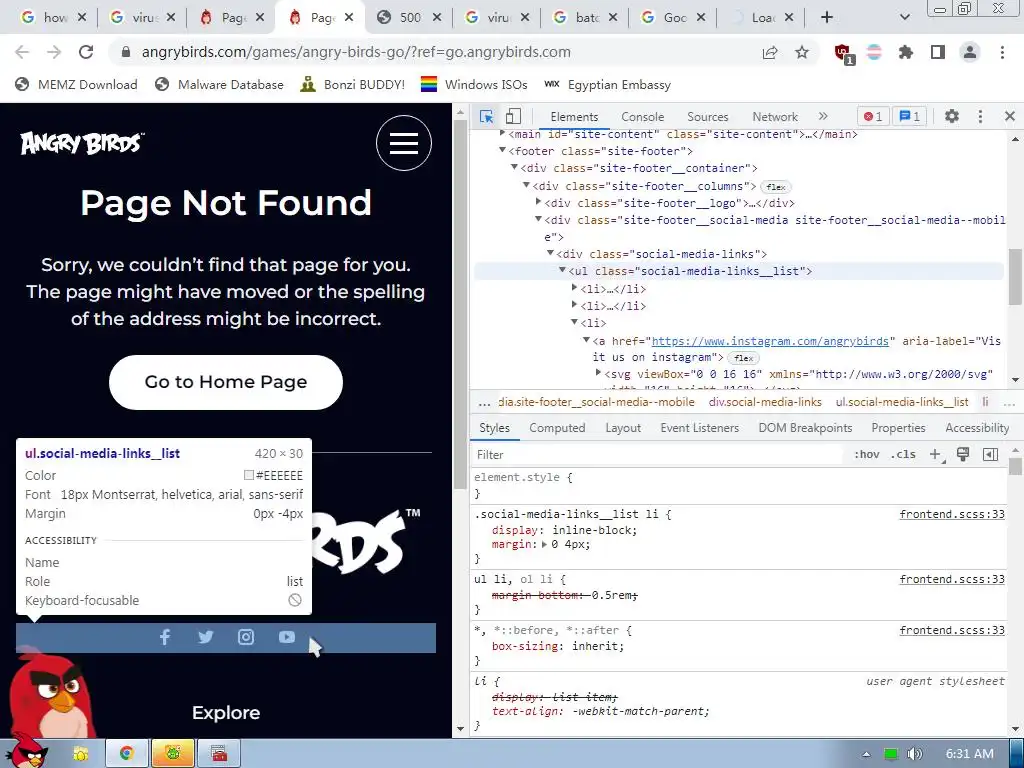Switch to the Elements tab
Image resolution: width=1024 pixels, height=768 pixels.
[574, 117]
